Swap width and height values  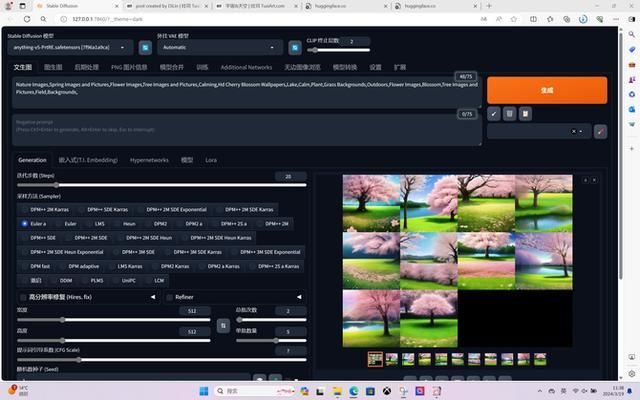(x=223, y=325)
